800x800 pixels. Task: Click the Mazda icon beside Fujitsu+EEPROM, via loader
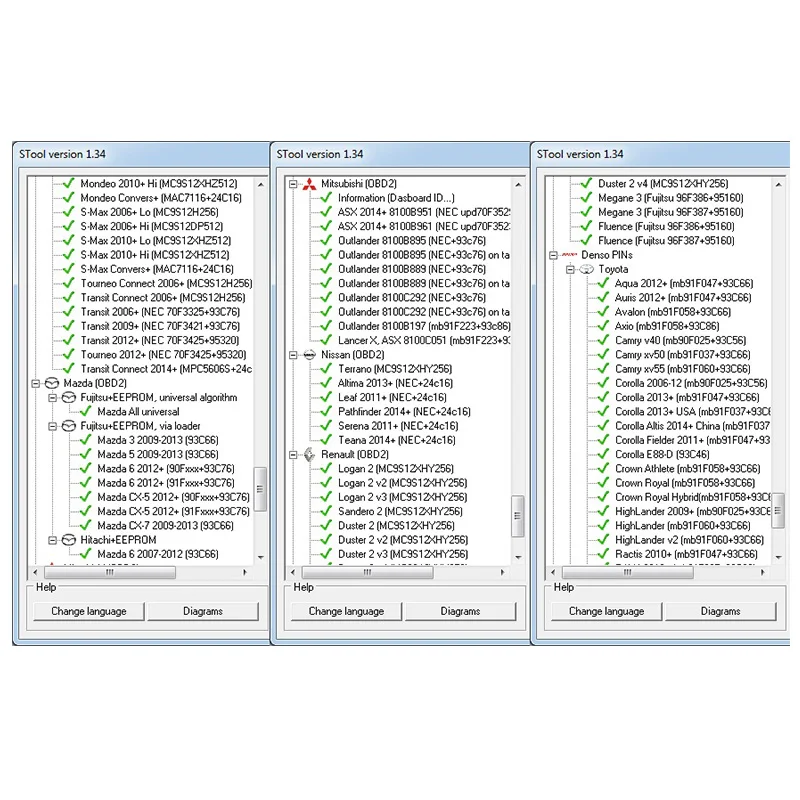pyautogui.click(x=69, y=426)
